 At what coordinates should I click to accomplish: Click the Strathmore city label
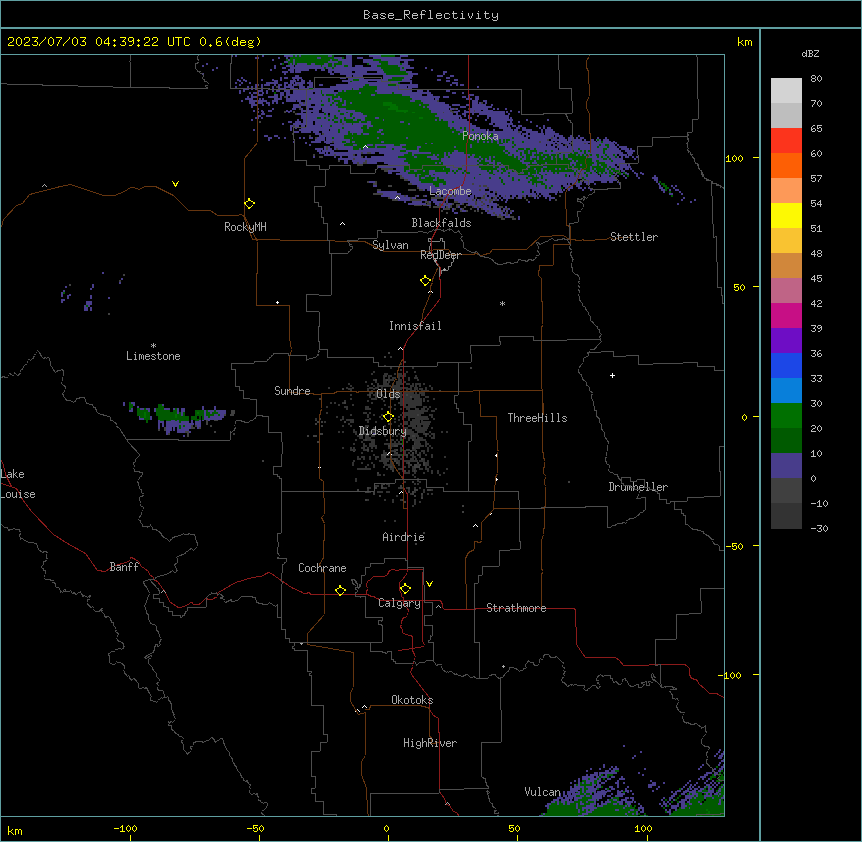(x=516, y=608)
